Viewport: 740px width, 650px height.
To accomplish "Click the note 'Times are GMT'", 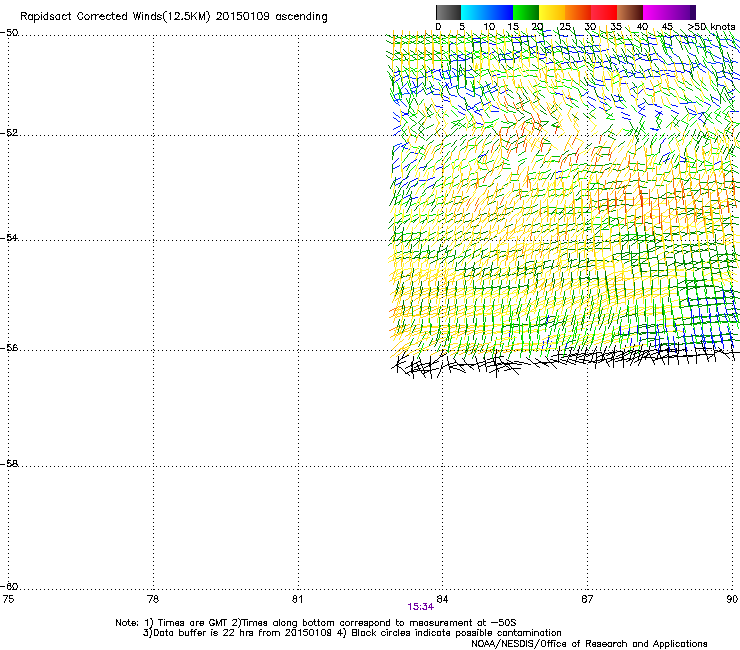I will [193, 623].
